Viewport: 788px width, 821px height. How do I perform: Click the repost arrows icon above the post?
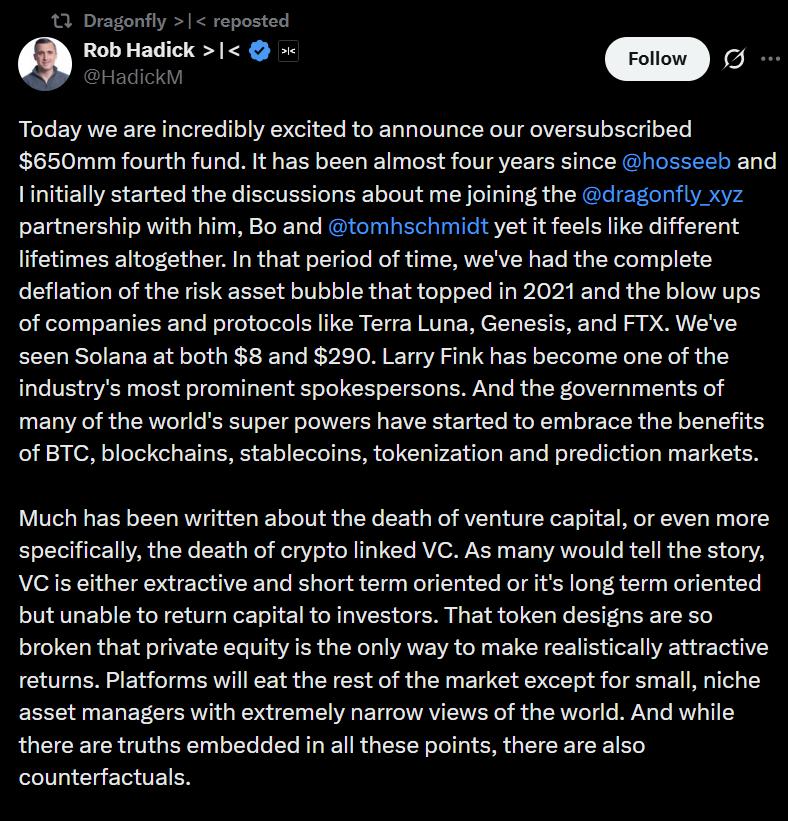tap(63, 20)
